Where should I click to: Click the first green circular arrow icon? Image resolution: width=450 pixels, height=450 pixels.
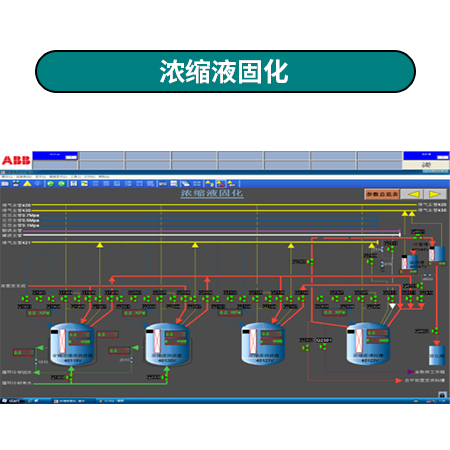click(x=50, y=184)
